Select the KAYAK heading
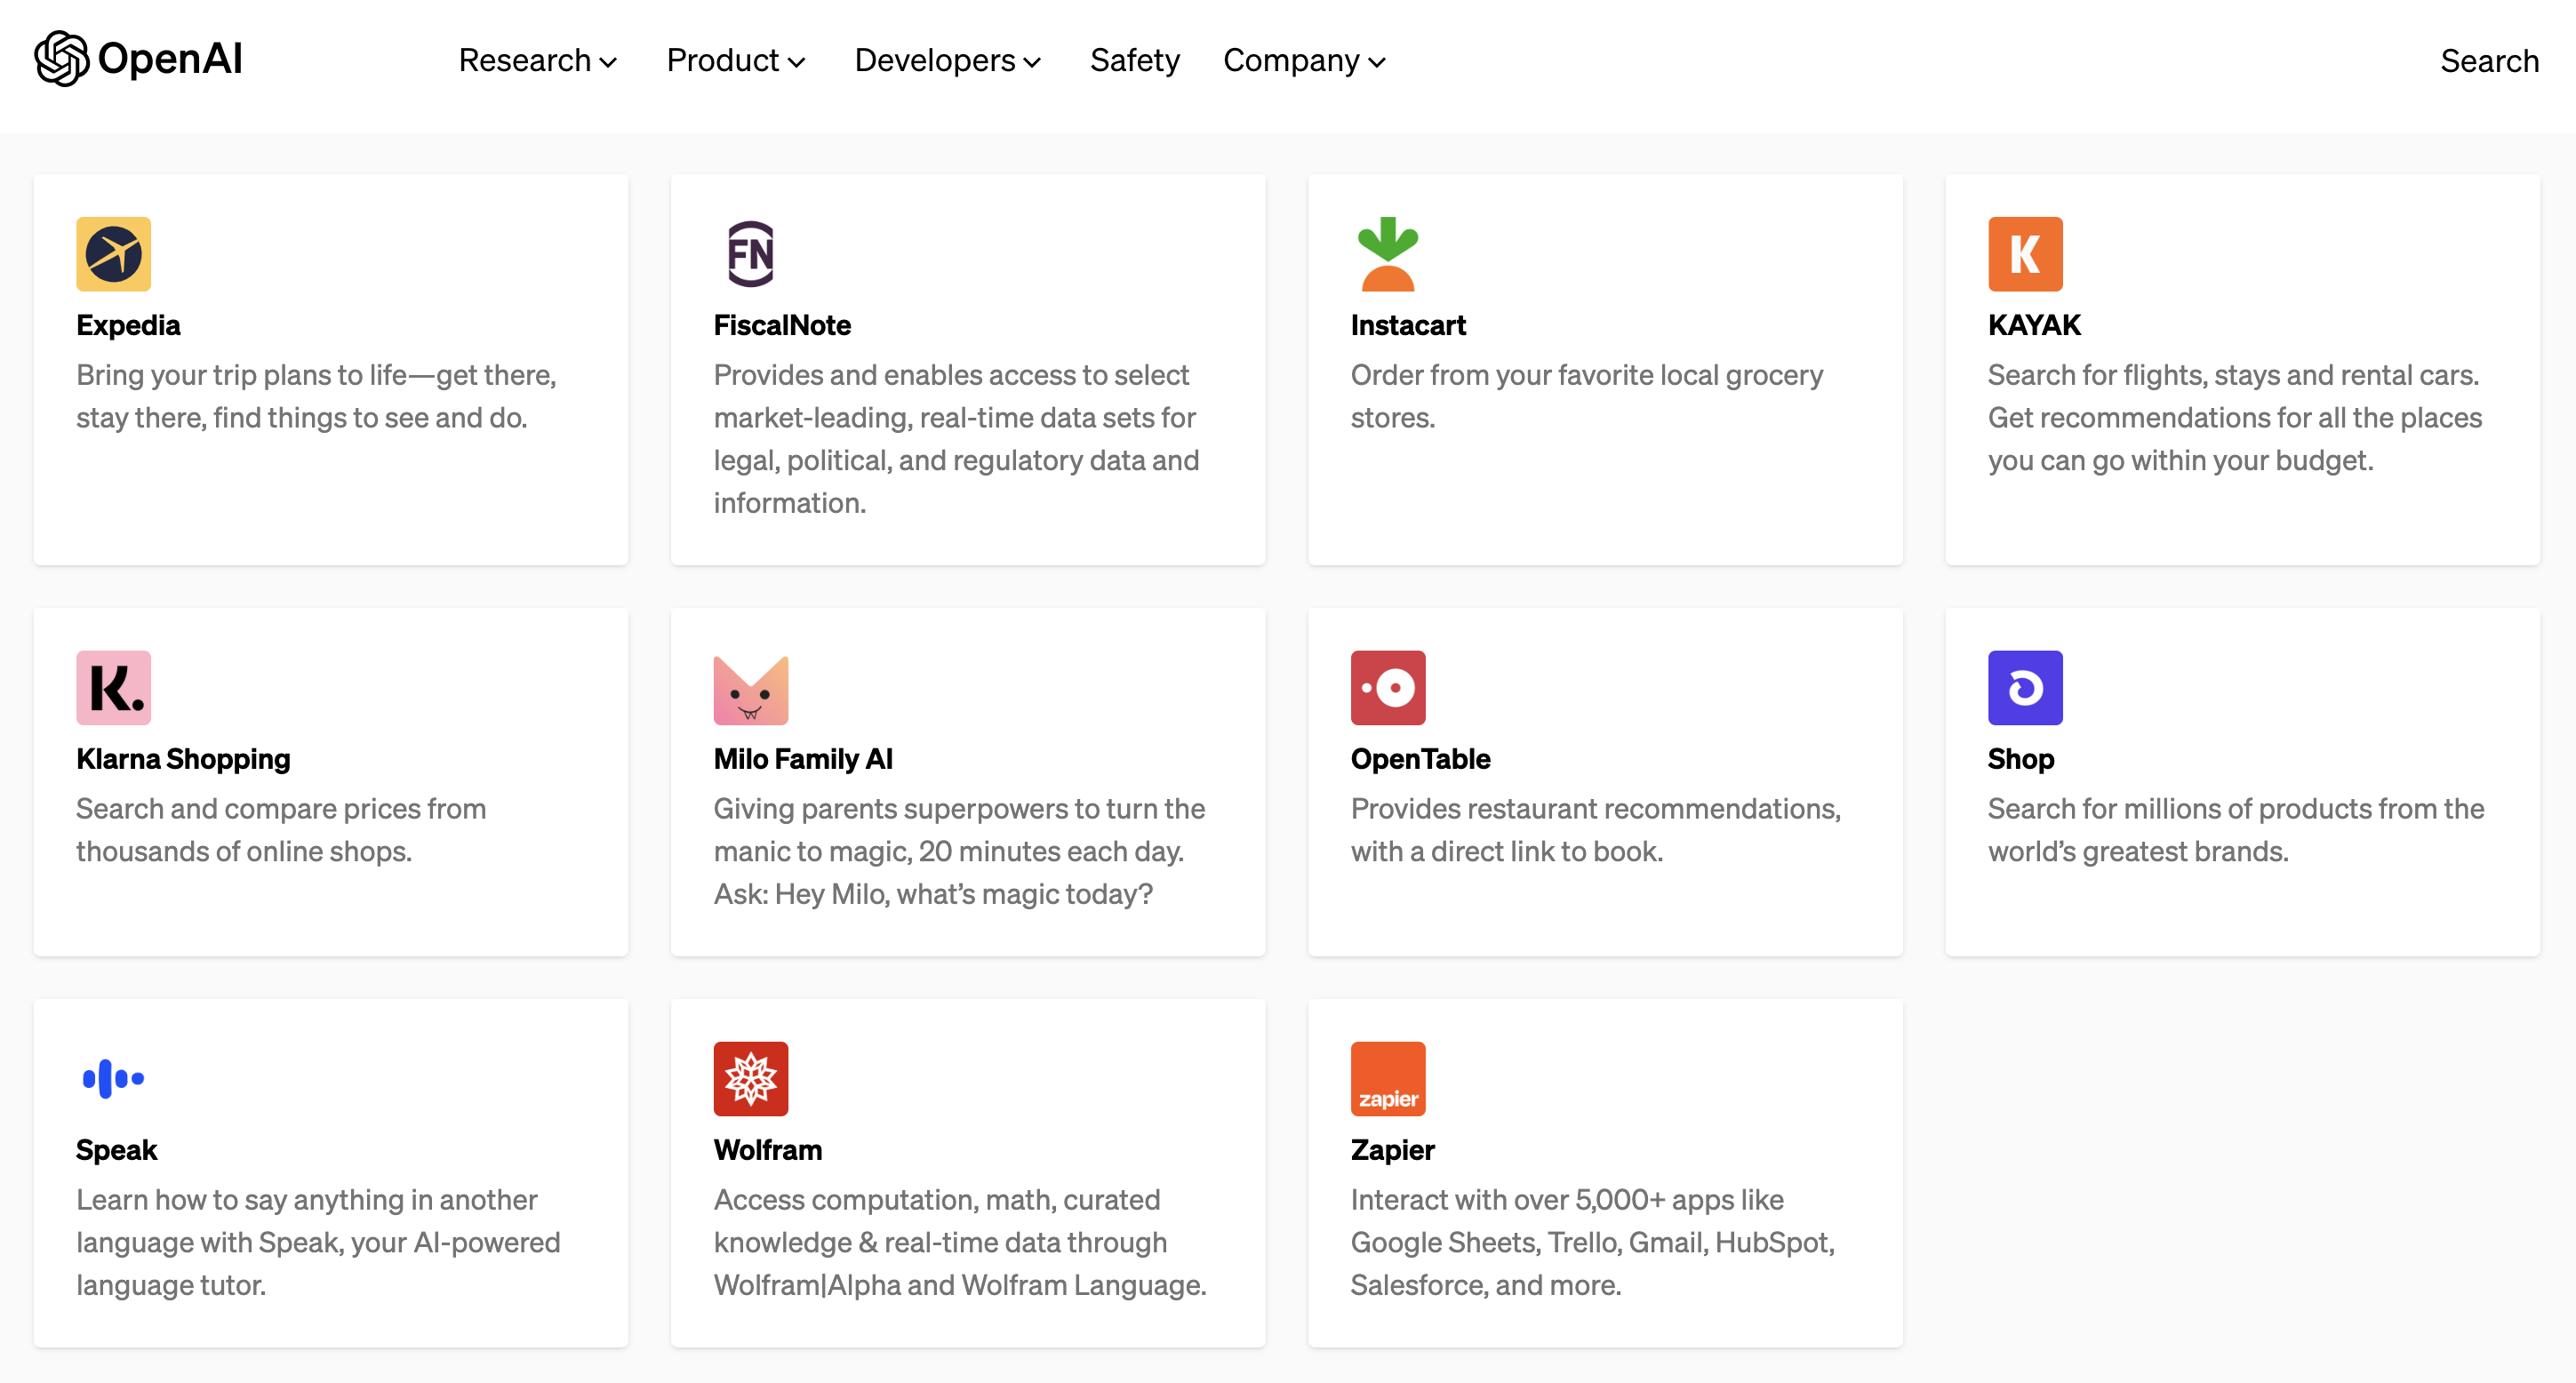This screenshot has height=1383, width=2576. 2034,325
